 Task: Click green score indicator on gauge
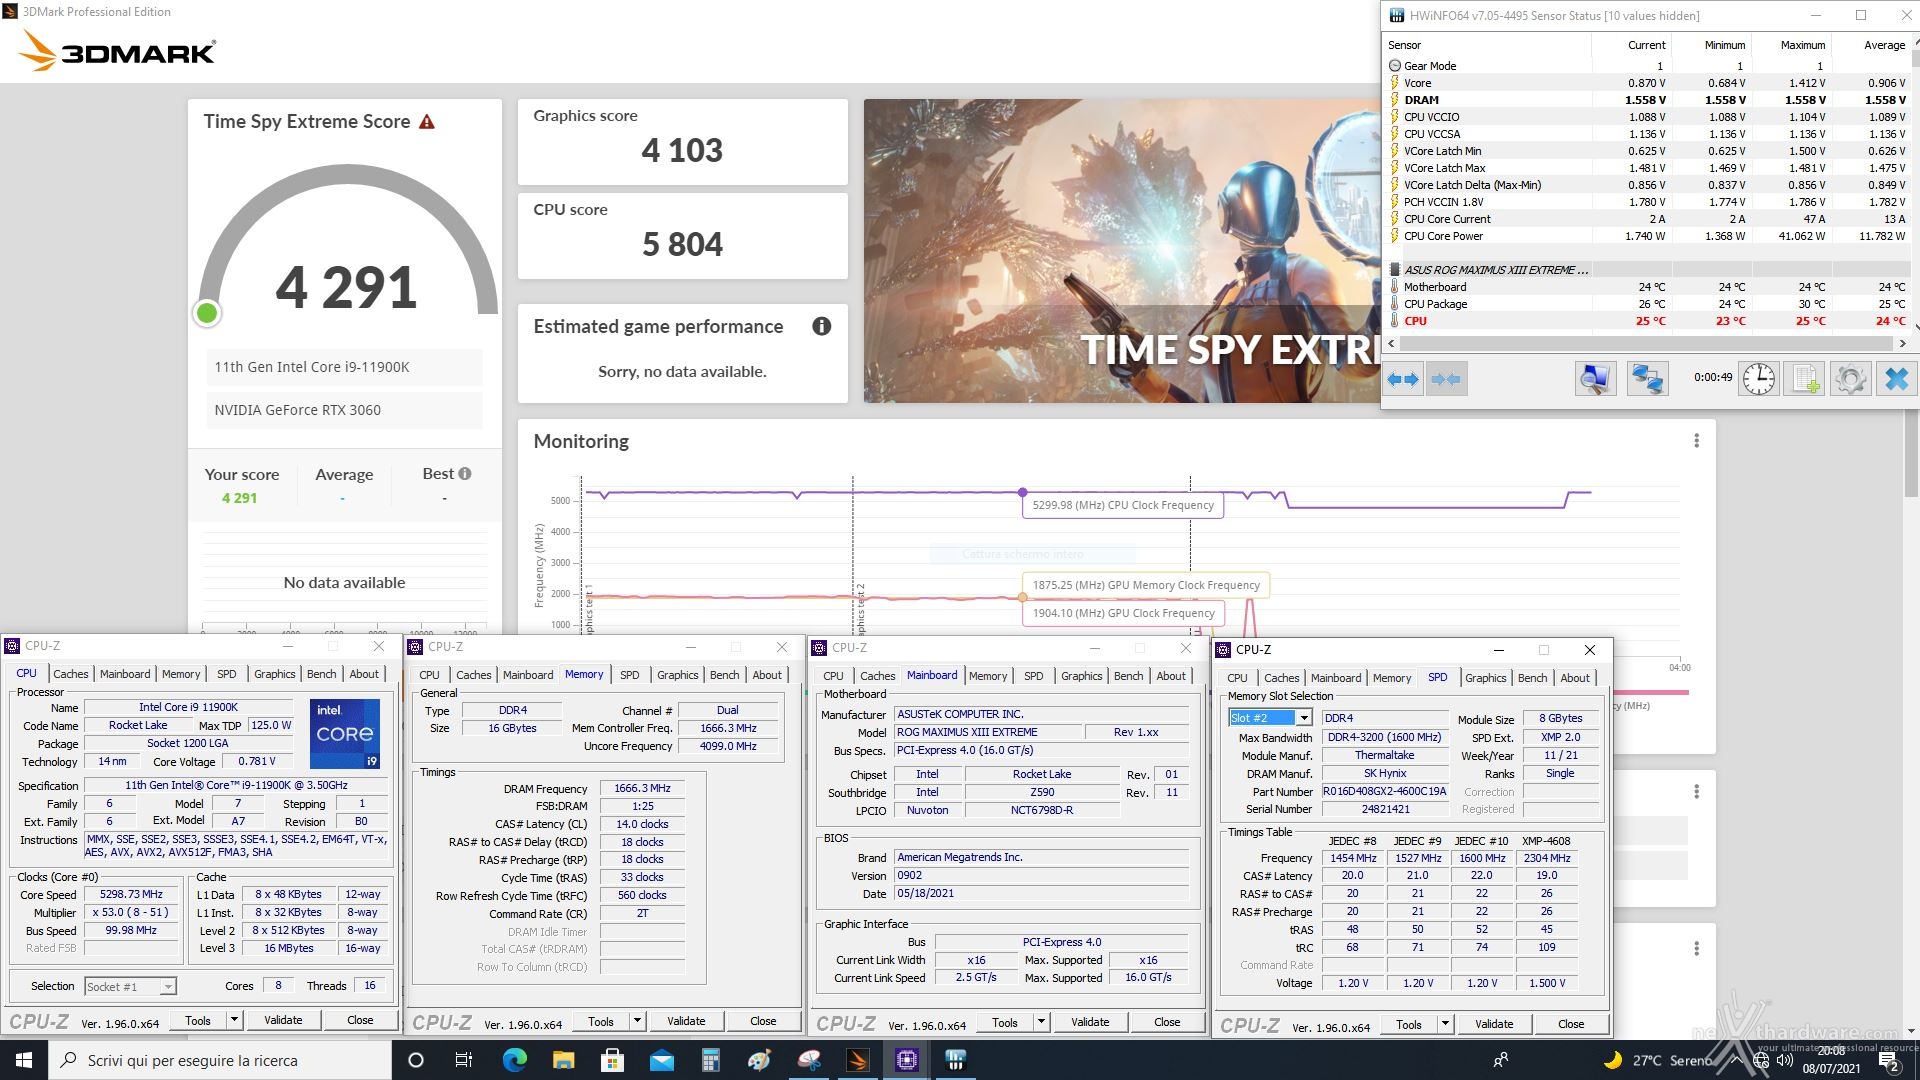[x=207, y=313]
